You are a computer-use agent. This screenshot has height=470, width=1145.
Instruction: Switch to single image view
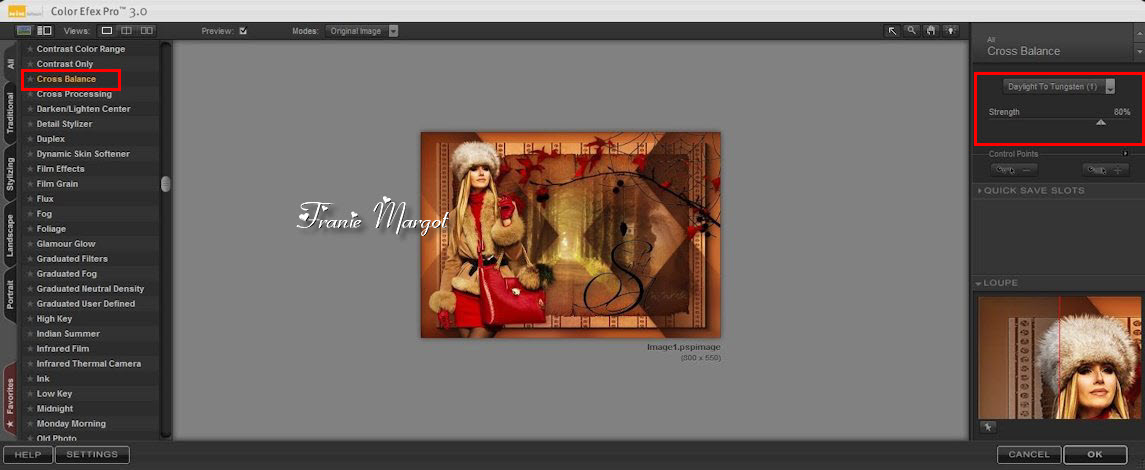point(108,31)
